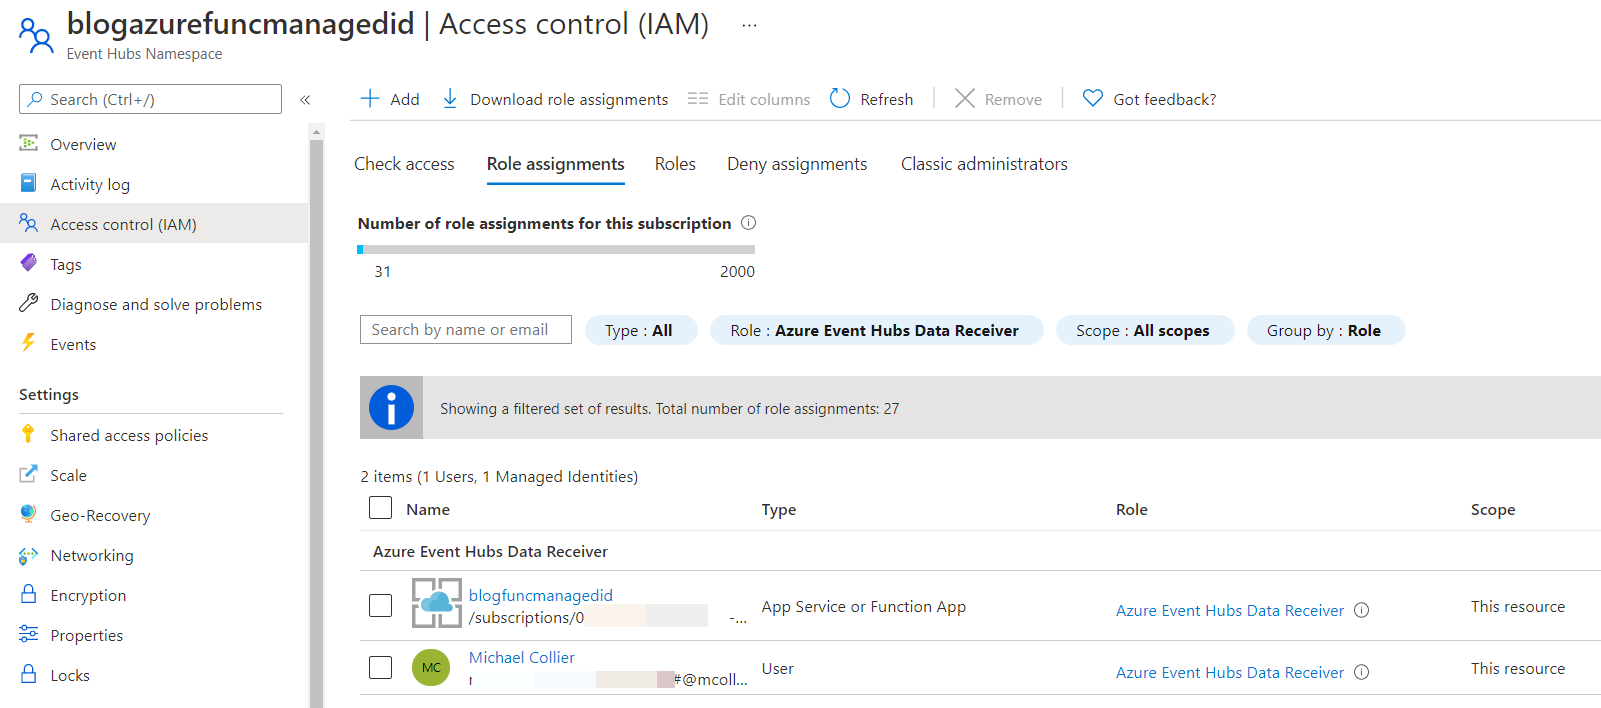Open the ellipsis more options menu
Screen dimensions: 1601x708
749,25
